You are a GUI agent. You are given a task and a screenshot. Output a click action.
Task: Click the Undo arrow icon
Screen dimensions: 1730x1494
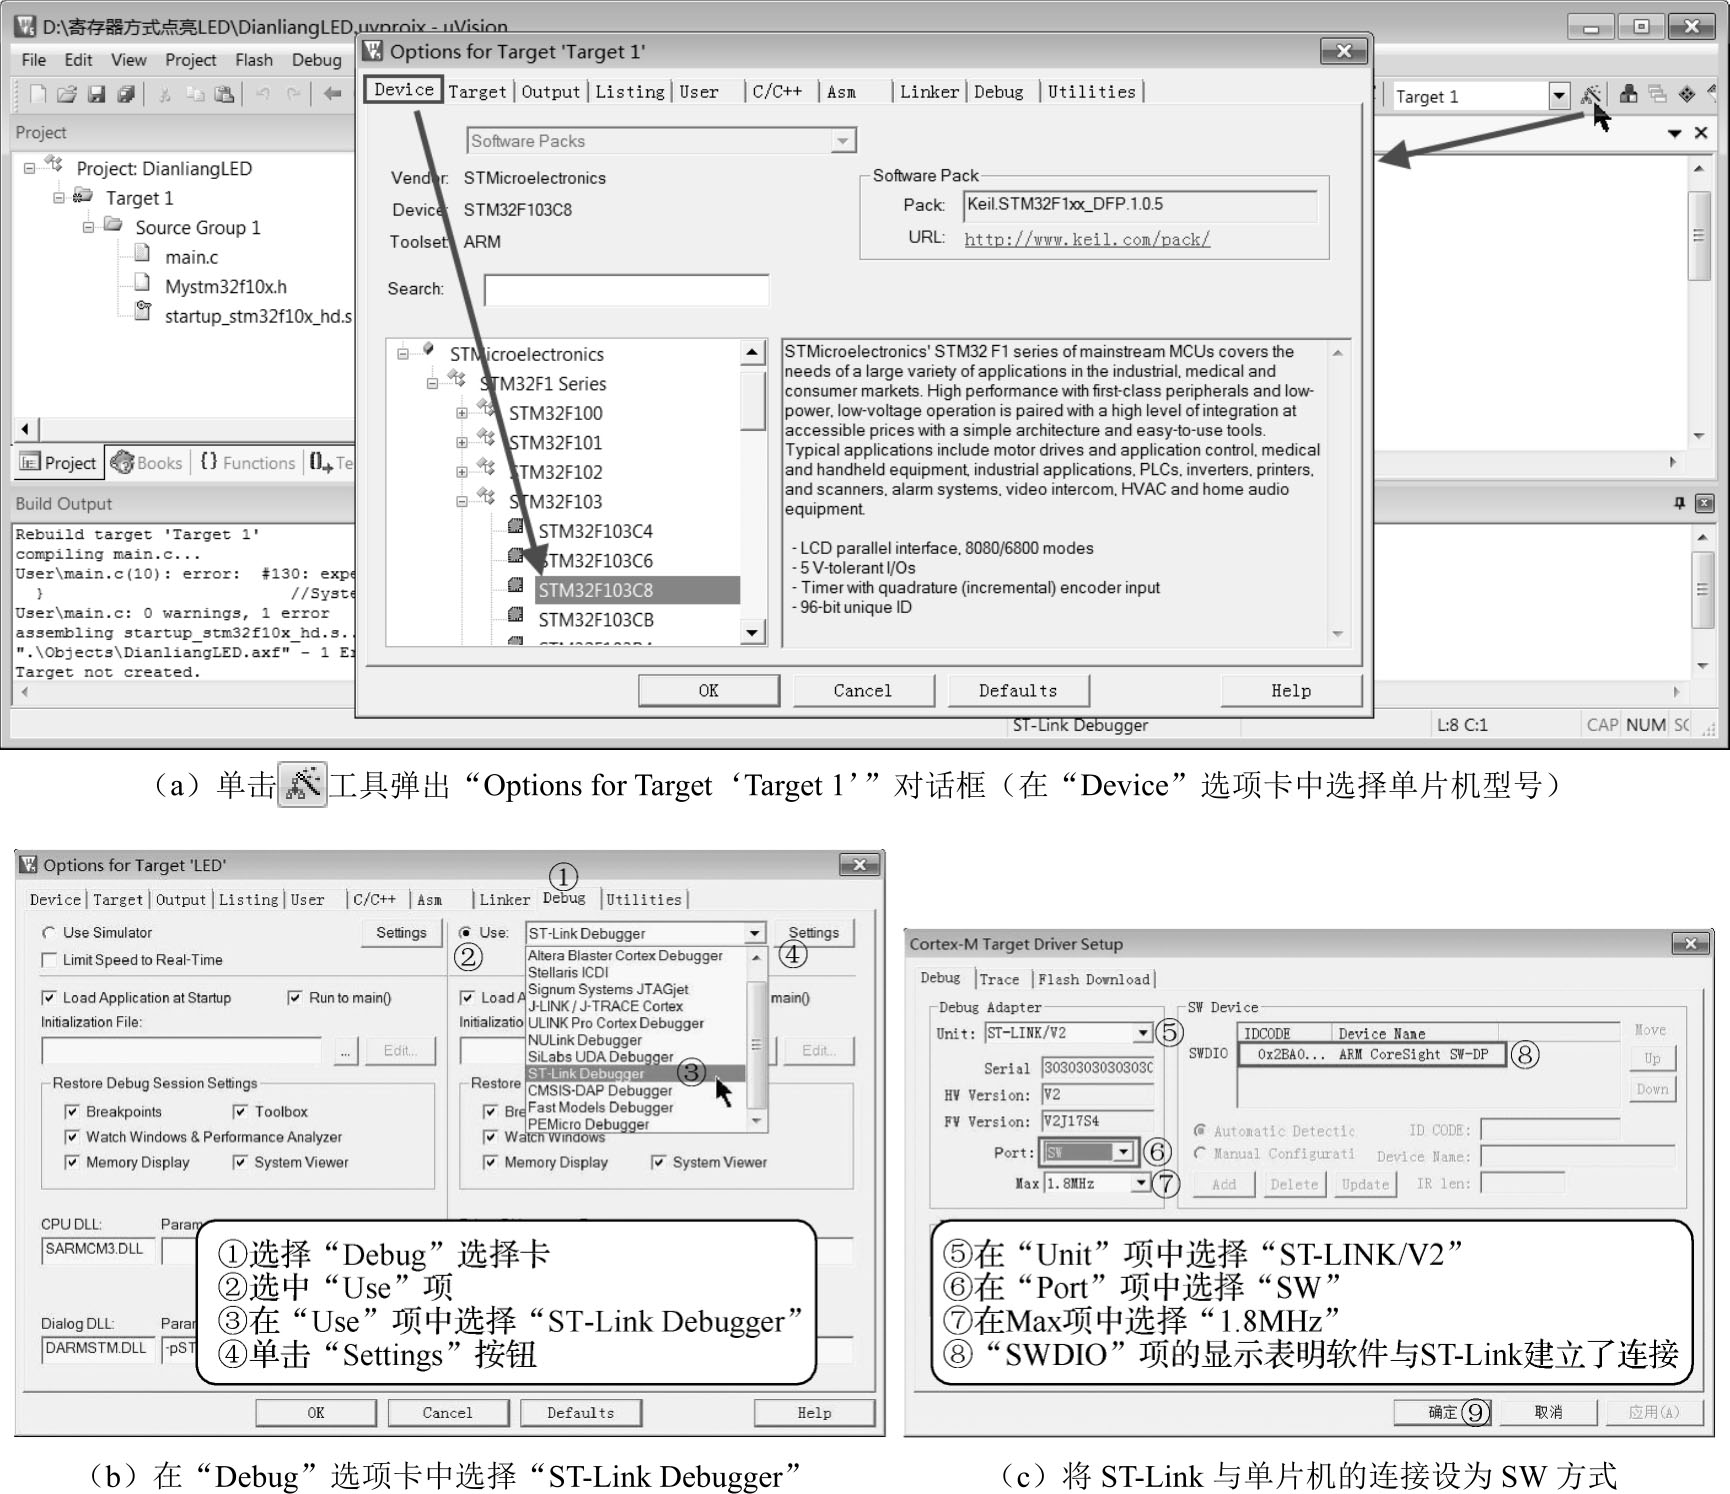tap(263, 94)
